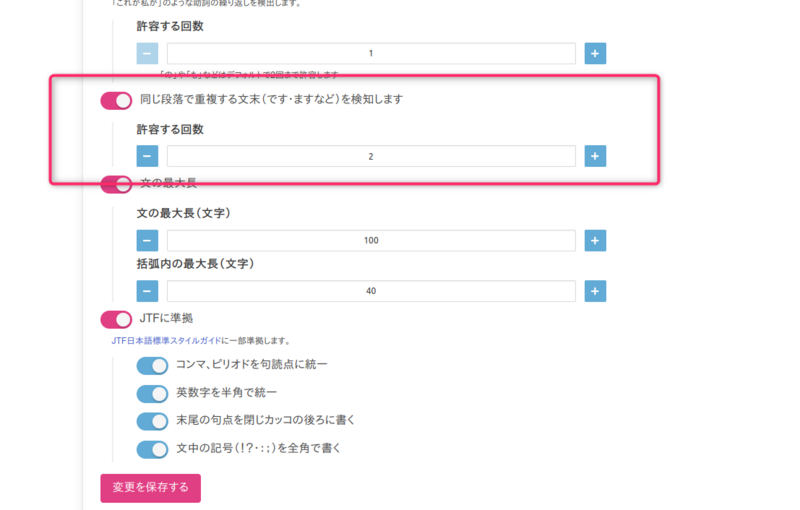The width and height of the screenshot is (800, 510).
Task: Click the max sentence length field showing 100
Action: [371, 240]
